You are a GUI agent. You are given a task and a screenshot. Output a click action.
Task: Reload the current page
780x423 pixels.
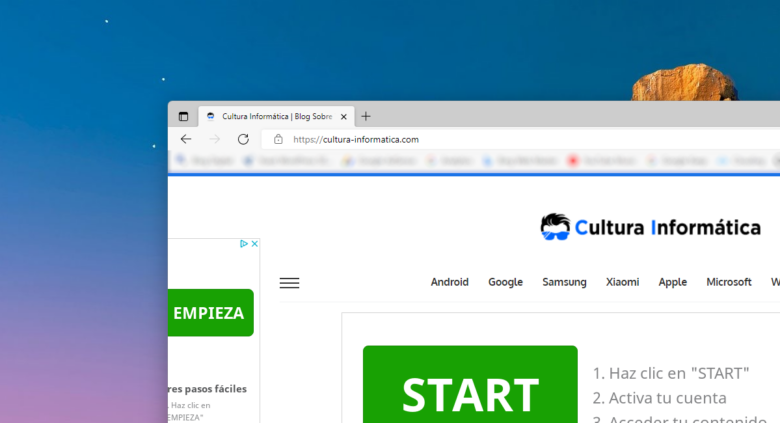click(243, 139)
